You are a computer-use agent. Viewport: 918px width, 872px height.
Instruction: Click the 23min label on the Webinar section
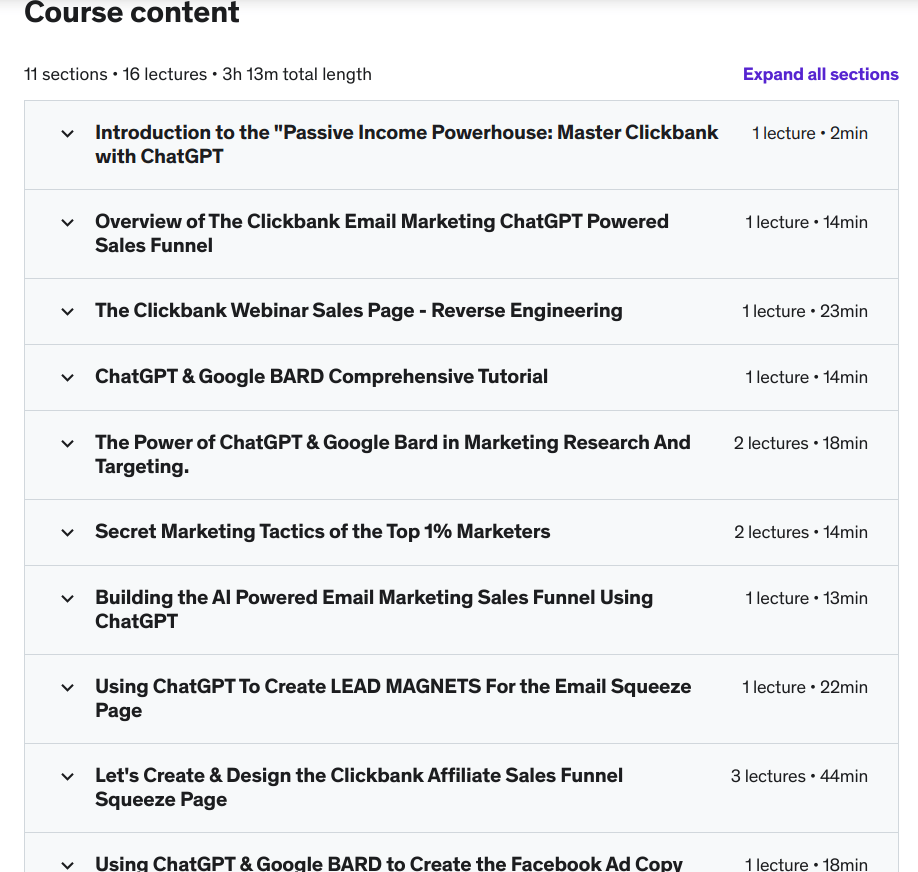click(844, 311)
